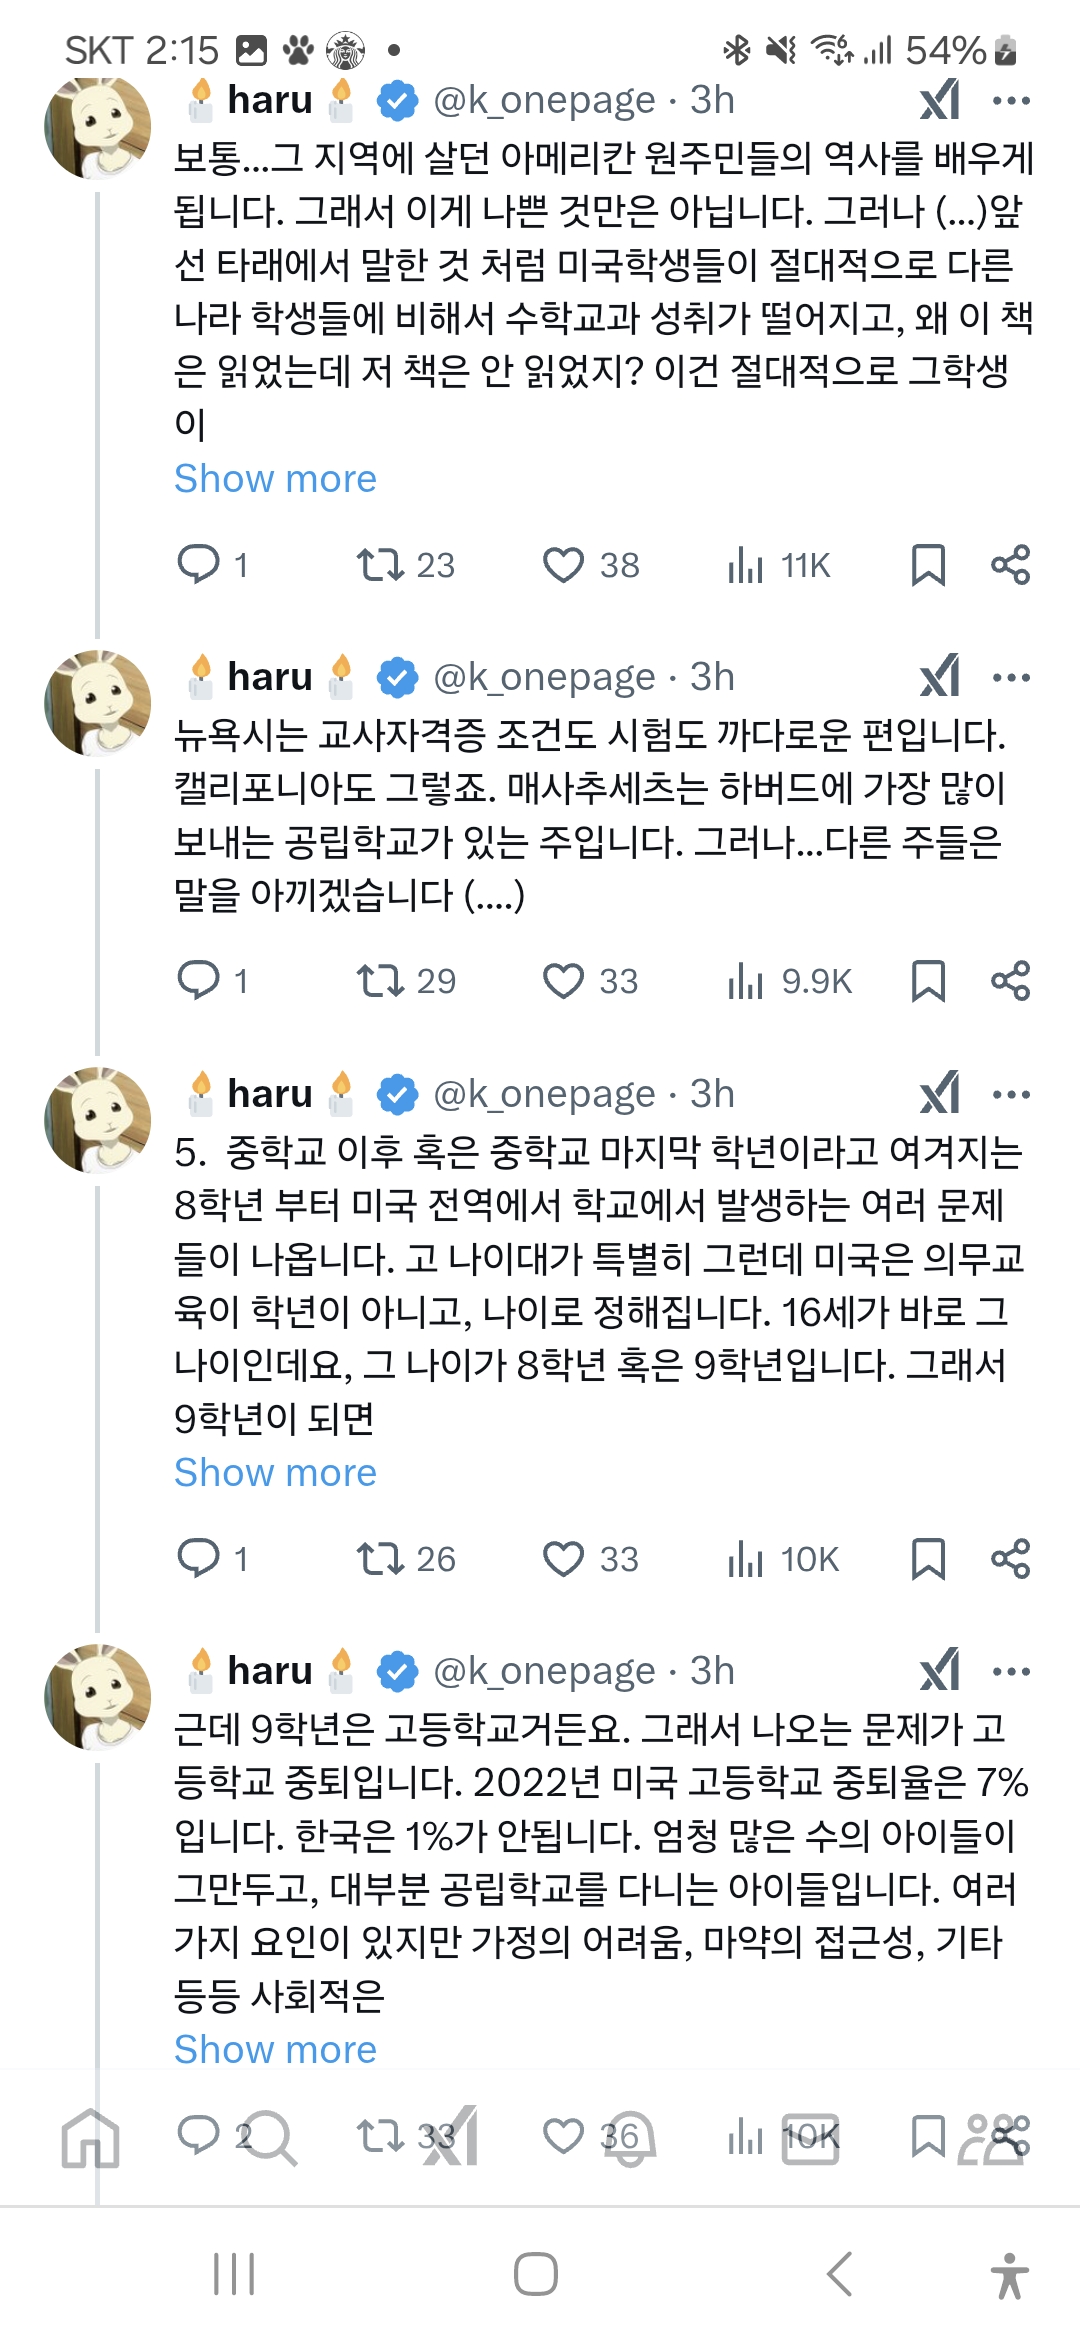Tap the Android back button
1080x2340 pixels.
pos(840,2274)
